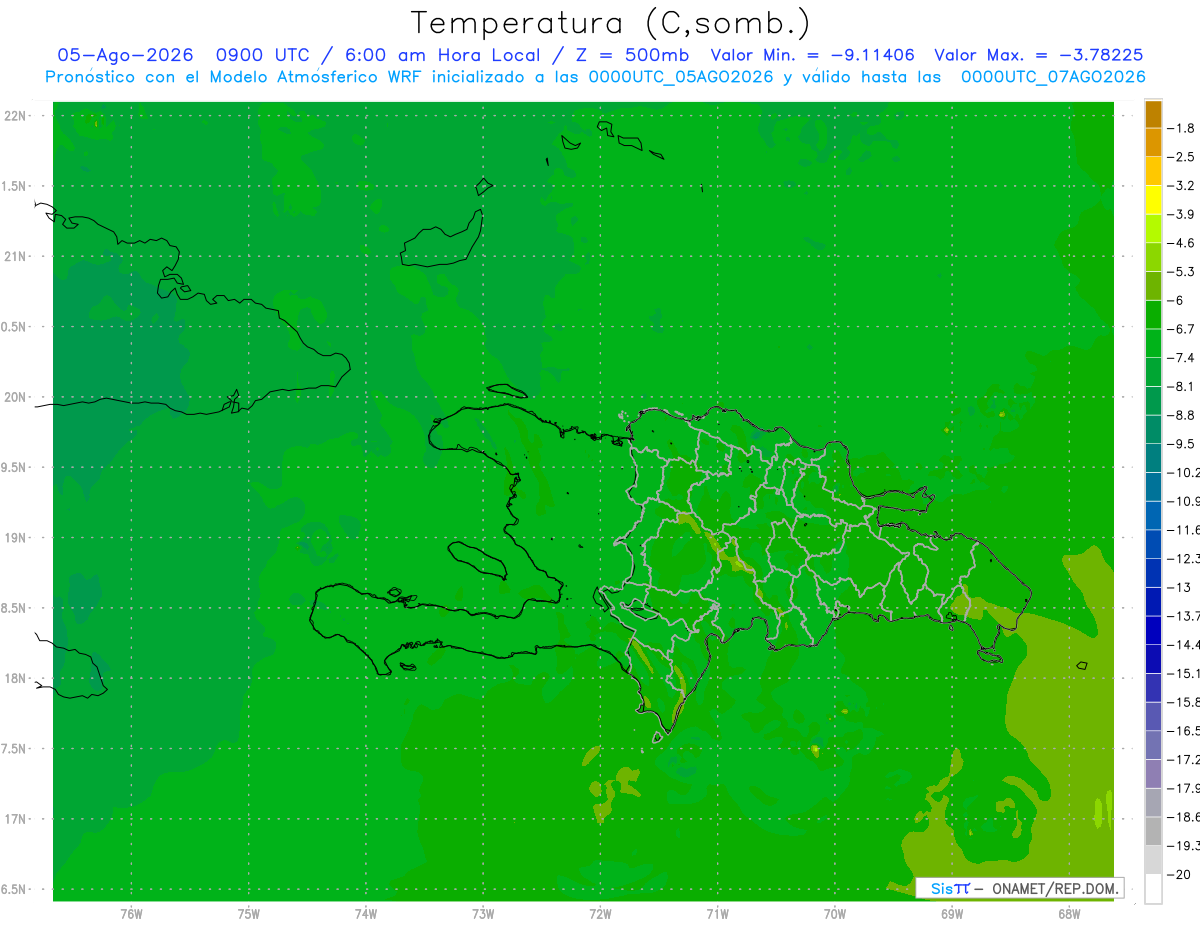Click the "ONAMET/REP.DOM." credit label
1200x927 pixels.
(1055, 888)
